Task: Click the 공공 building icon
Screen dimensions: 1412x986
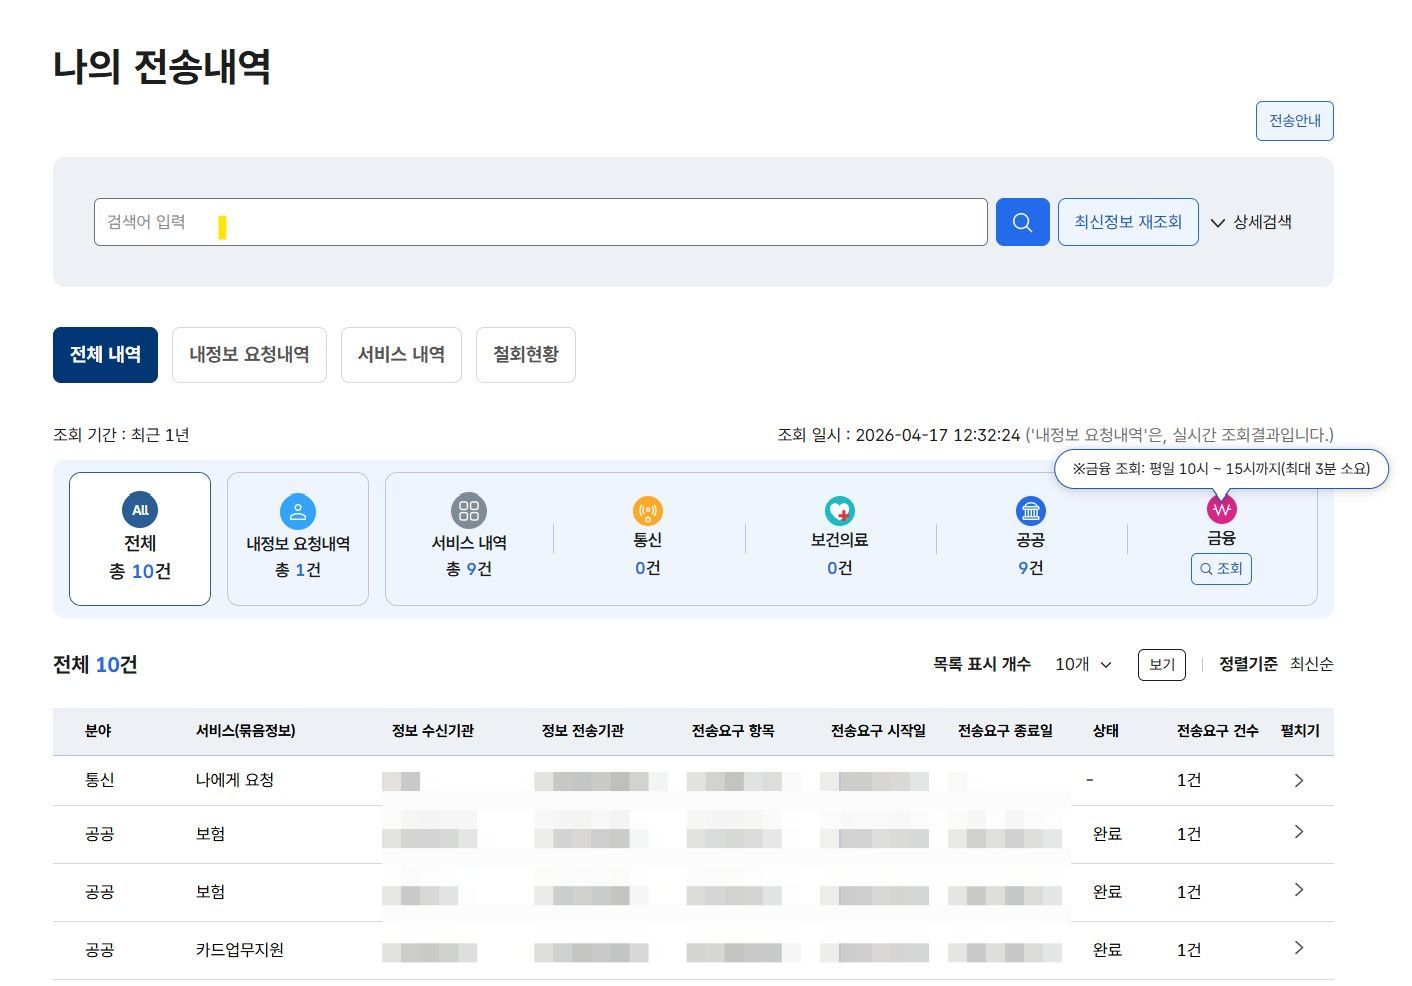Action: coord(1030,511)
